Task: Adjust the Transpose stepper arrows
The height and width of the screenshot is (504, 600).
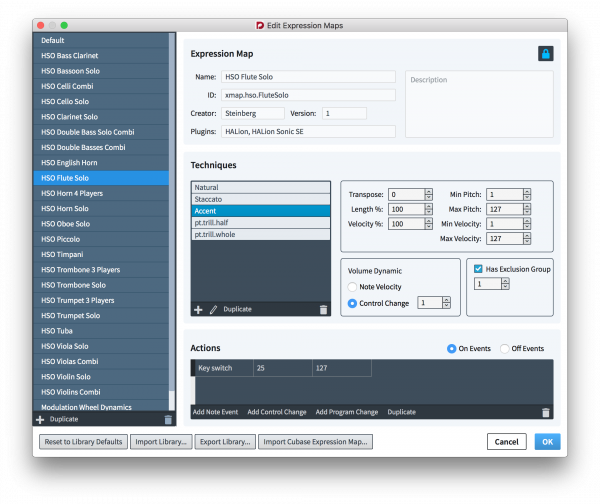Action: point(429,194)
